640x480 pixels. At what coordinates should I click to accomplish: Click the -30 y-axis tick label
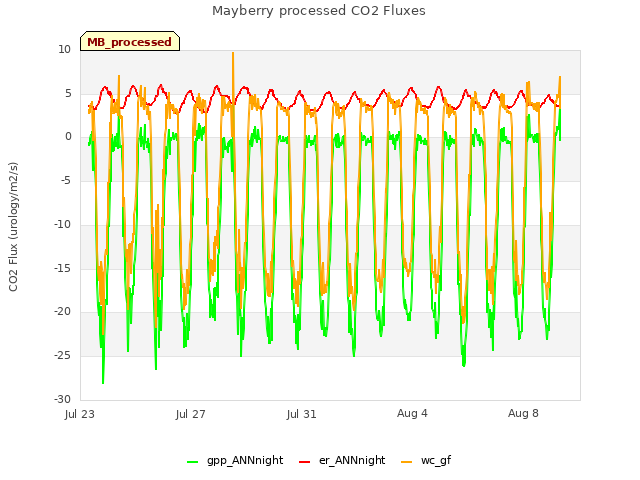pyautogui.click(x=62, y=399)
